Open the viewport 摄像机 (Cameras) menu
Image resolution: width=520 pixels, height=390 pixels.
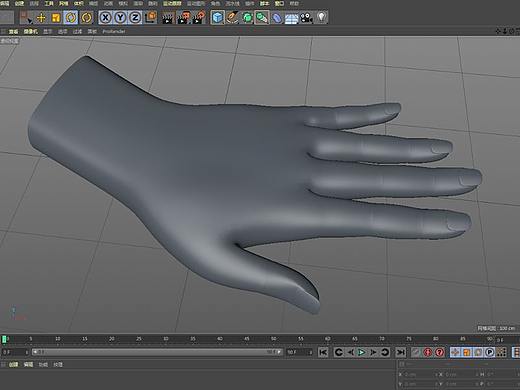coord(31,32)
